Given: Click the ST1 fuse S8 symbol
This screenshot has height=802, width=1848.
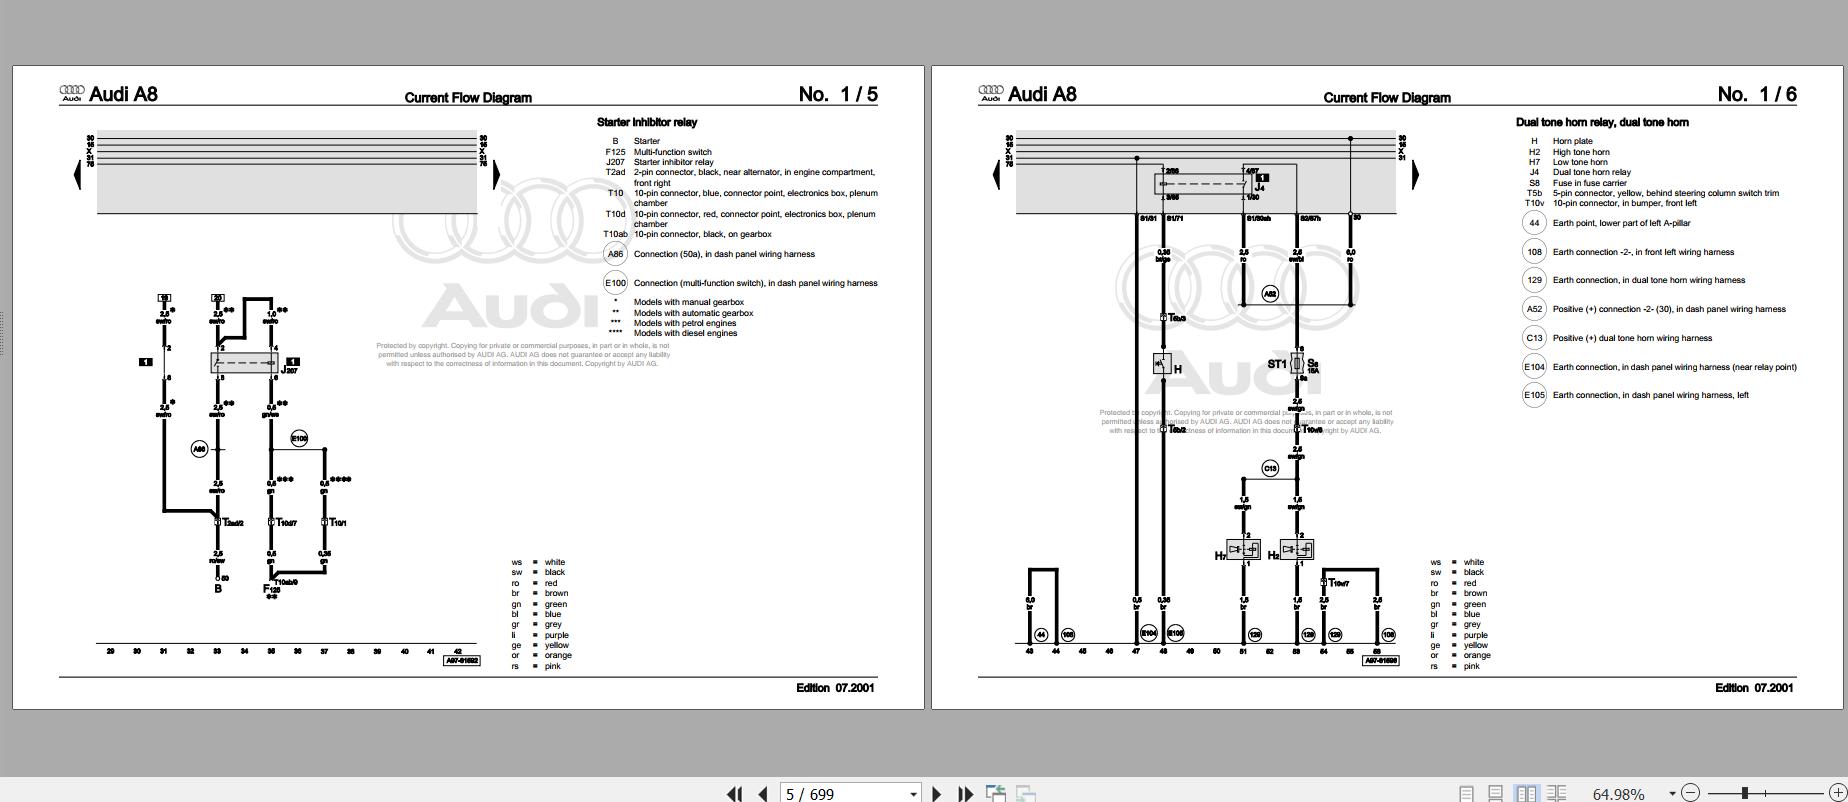Looking at the screenshot, I should tap(1297, 363).
